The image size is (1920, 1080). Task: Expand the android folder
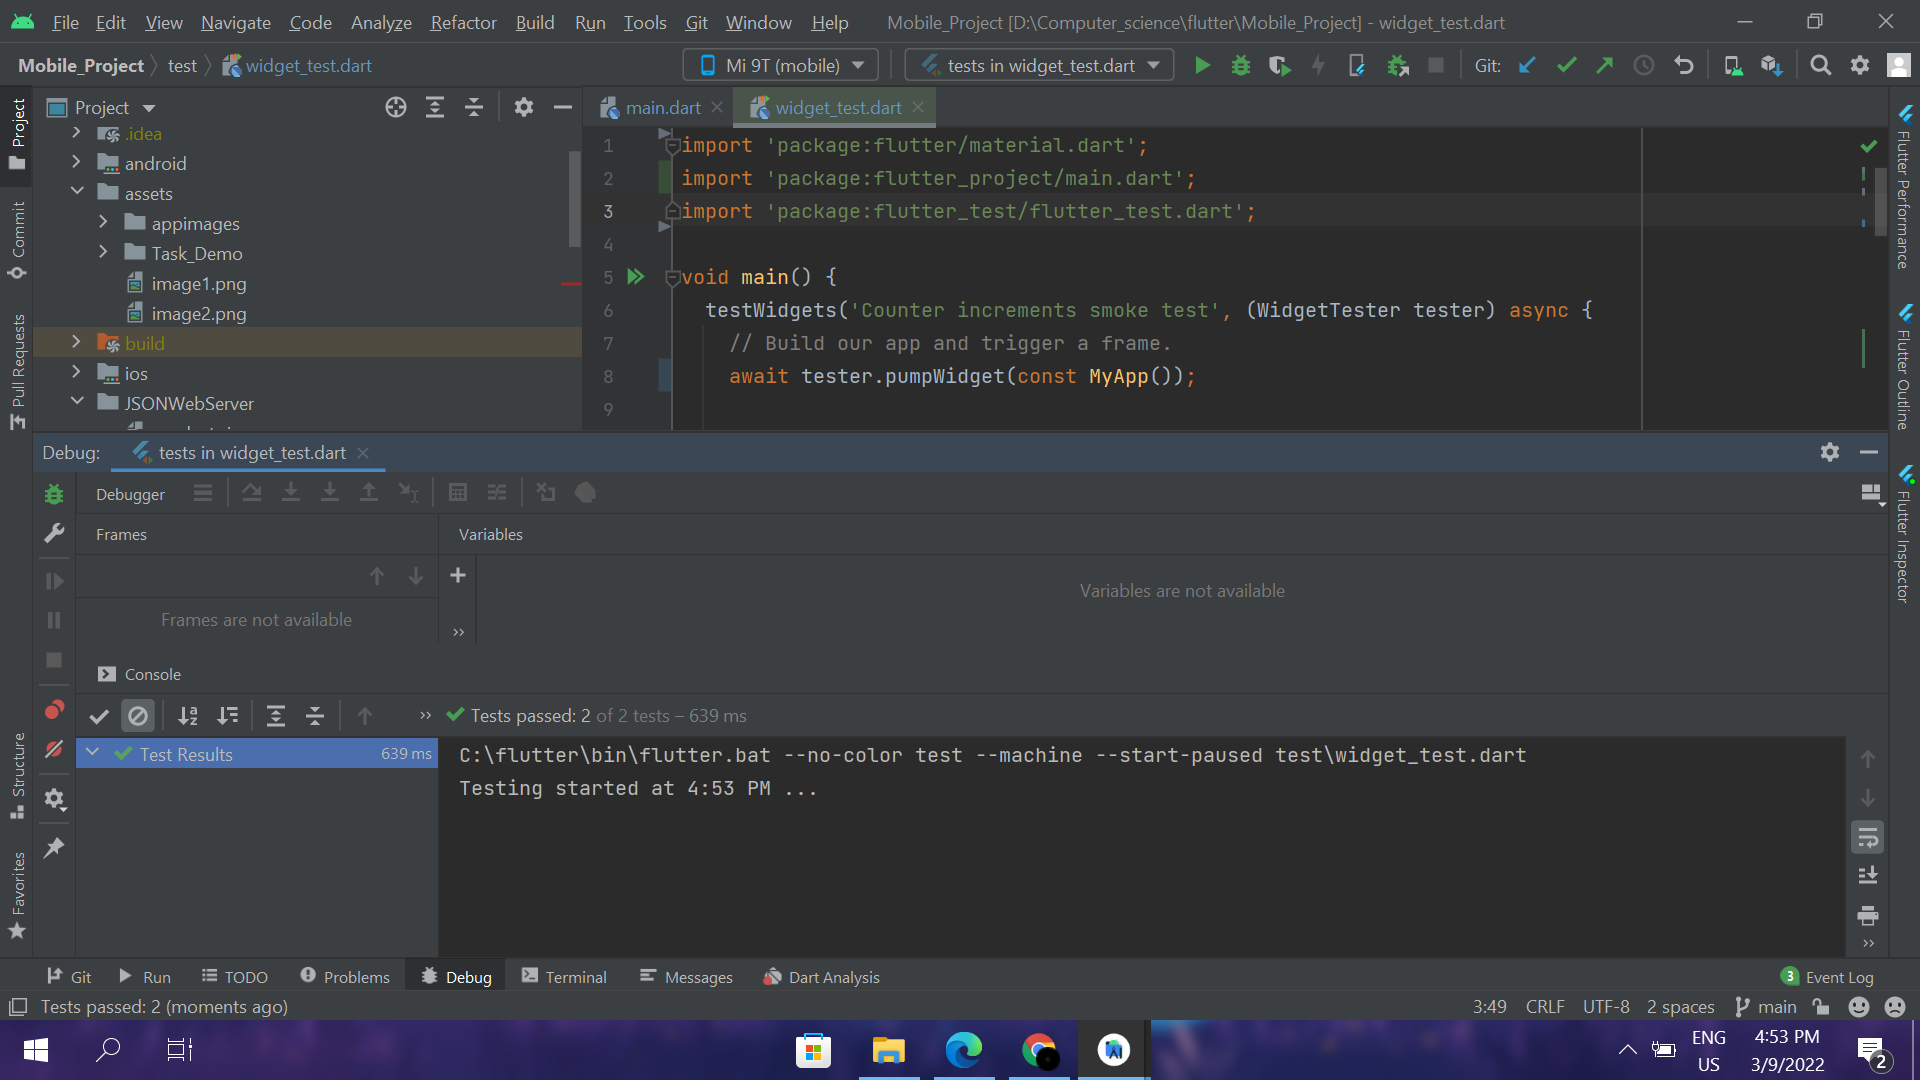click(76, 162)
